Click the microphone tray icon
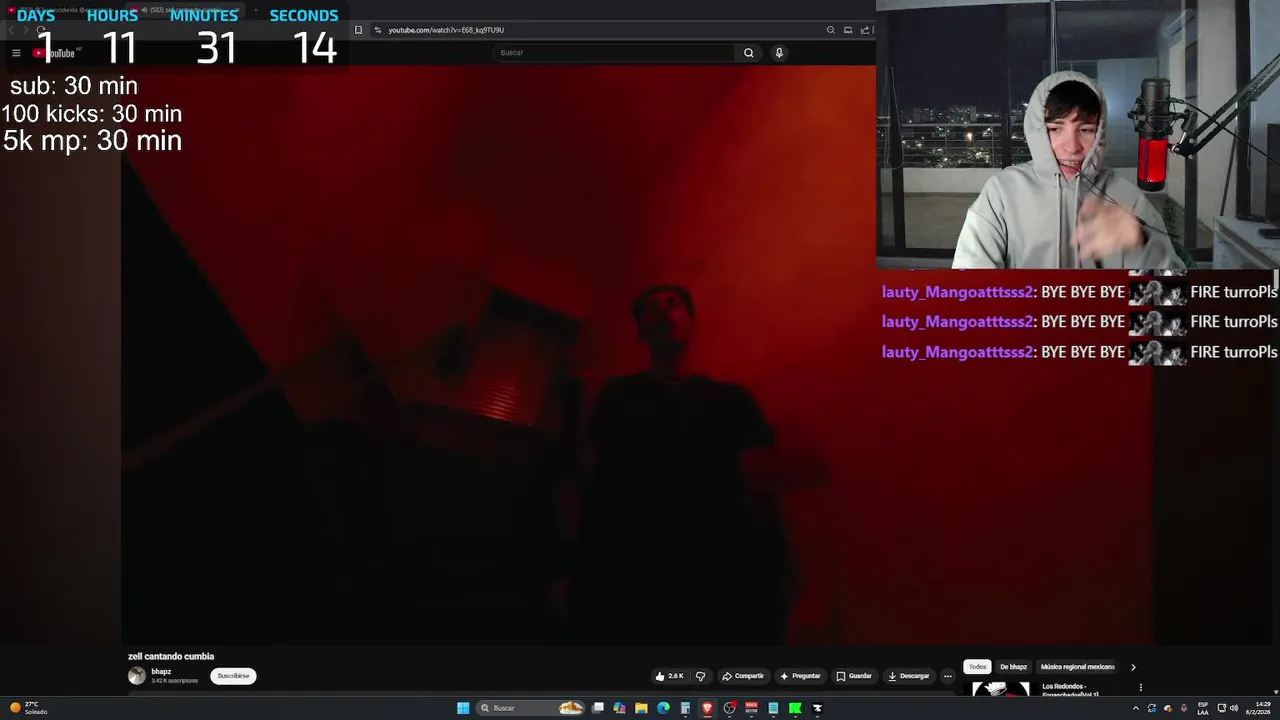 click(1184, 708)
